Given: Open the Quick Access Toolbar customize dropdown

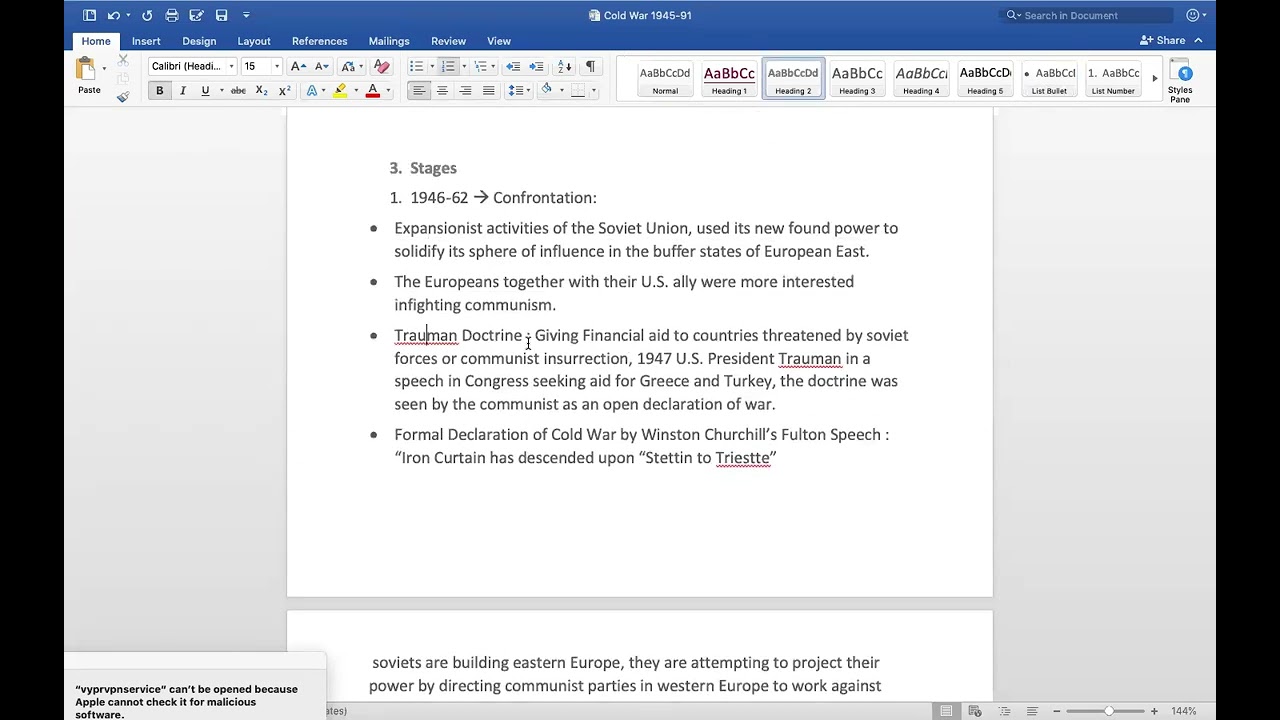Looking at the screenshot, I should [246, 15].
